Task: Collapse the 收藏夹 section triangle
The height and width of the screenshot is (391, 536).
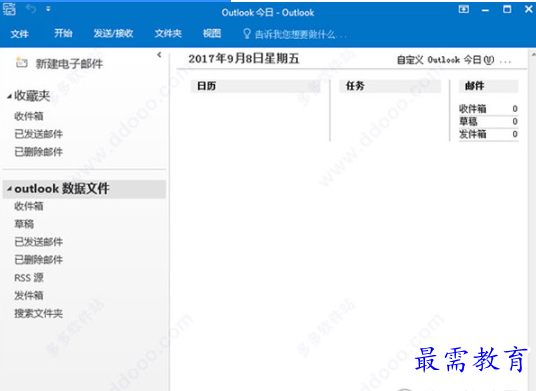Action: coord(10,97)
